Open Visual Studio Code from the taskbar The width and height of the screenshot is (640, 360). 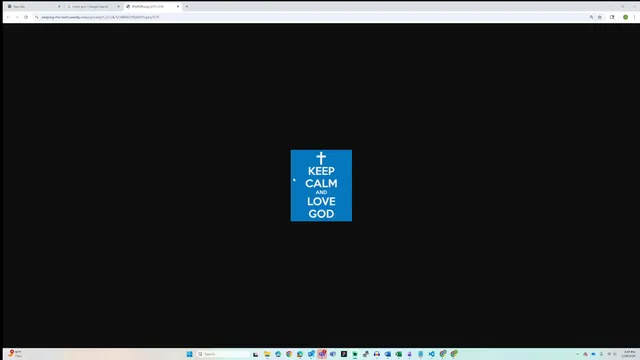point(431,354)
